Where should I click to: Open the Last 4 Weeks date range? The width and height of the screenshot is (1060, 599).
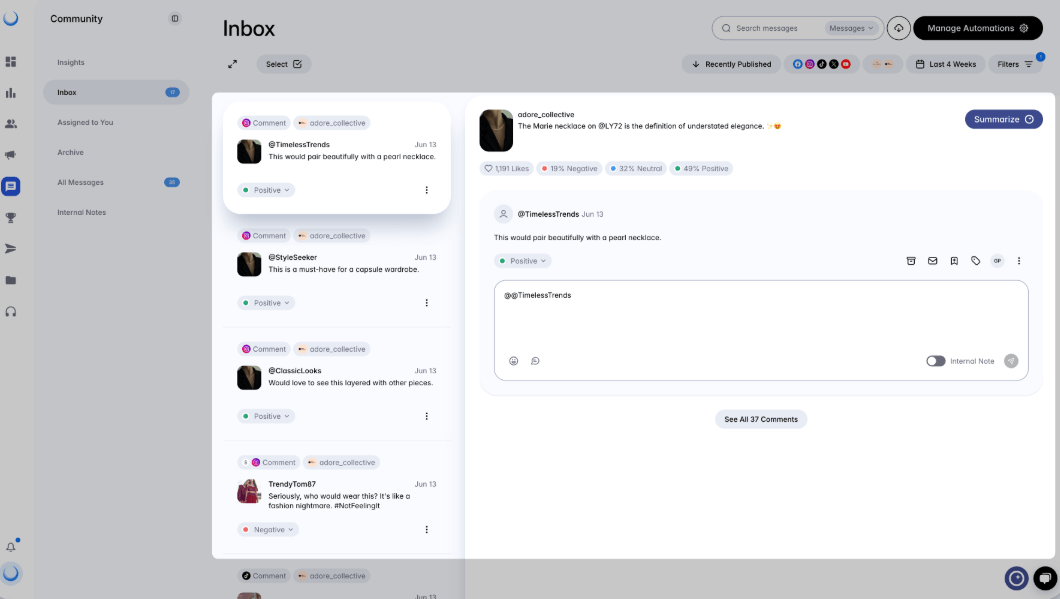pyautogui.click(x=946, y=64)
